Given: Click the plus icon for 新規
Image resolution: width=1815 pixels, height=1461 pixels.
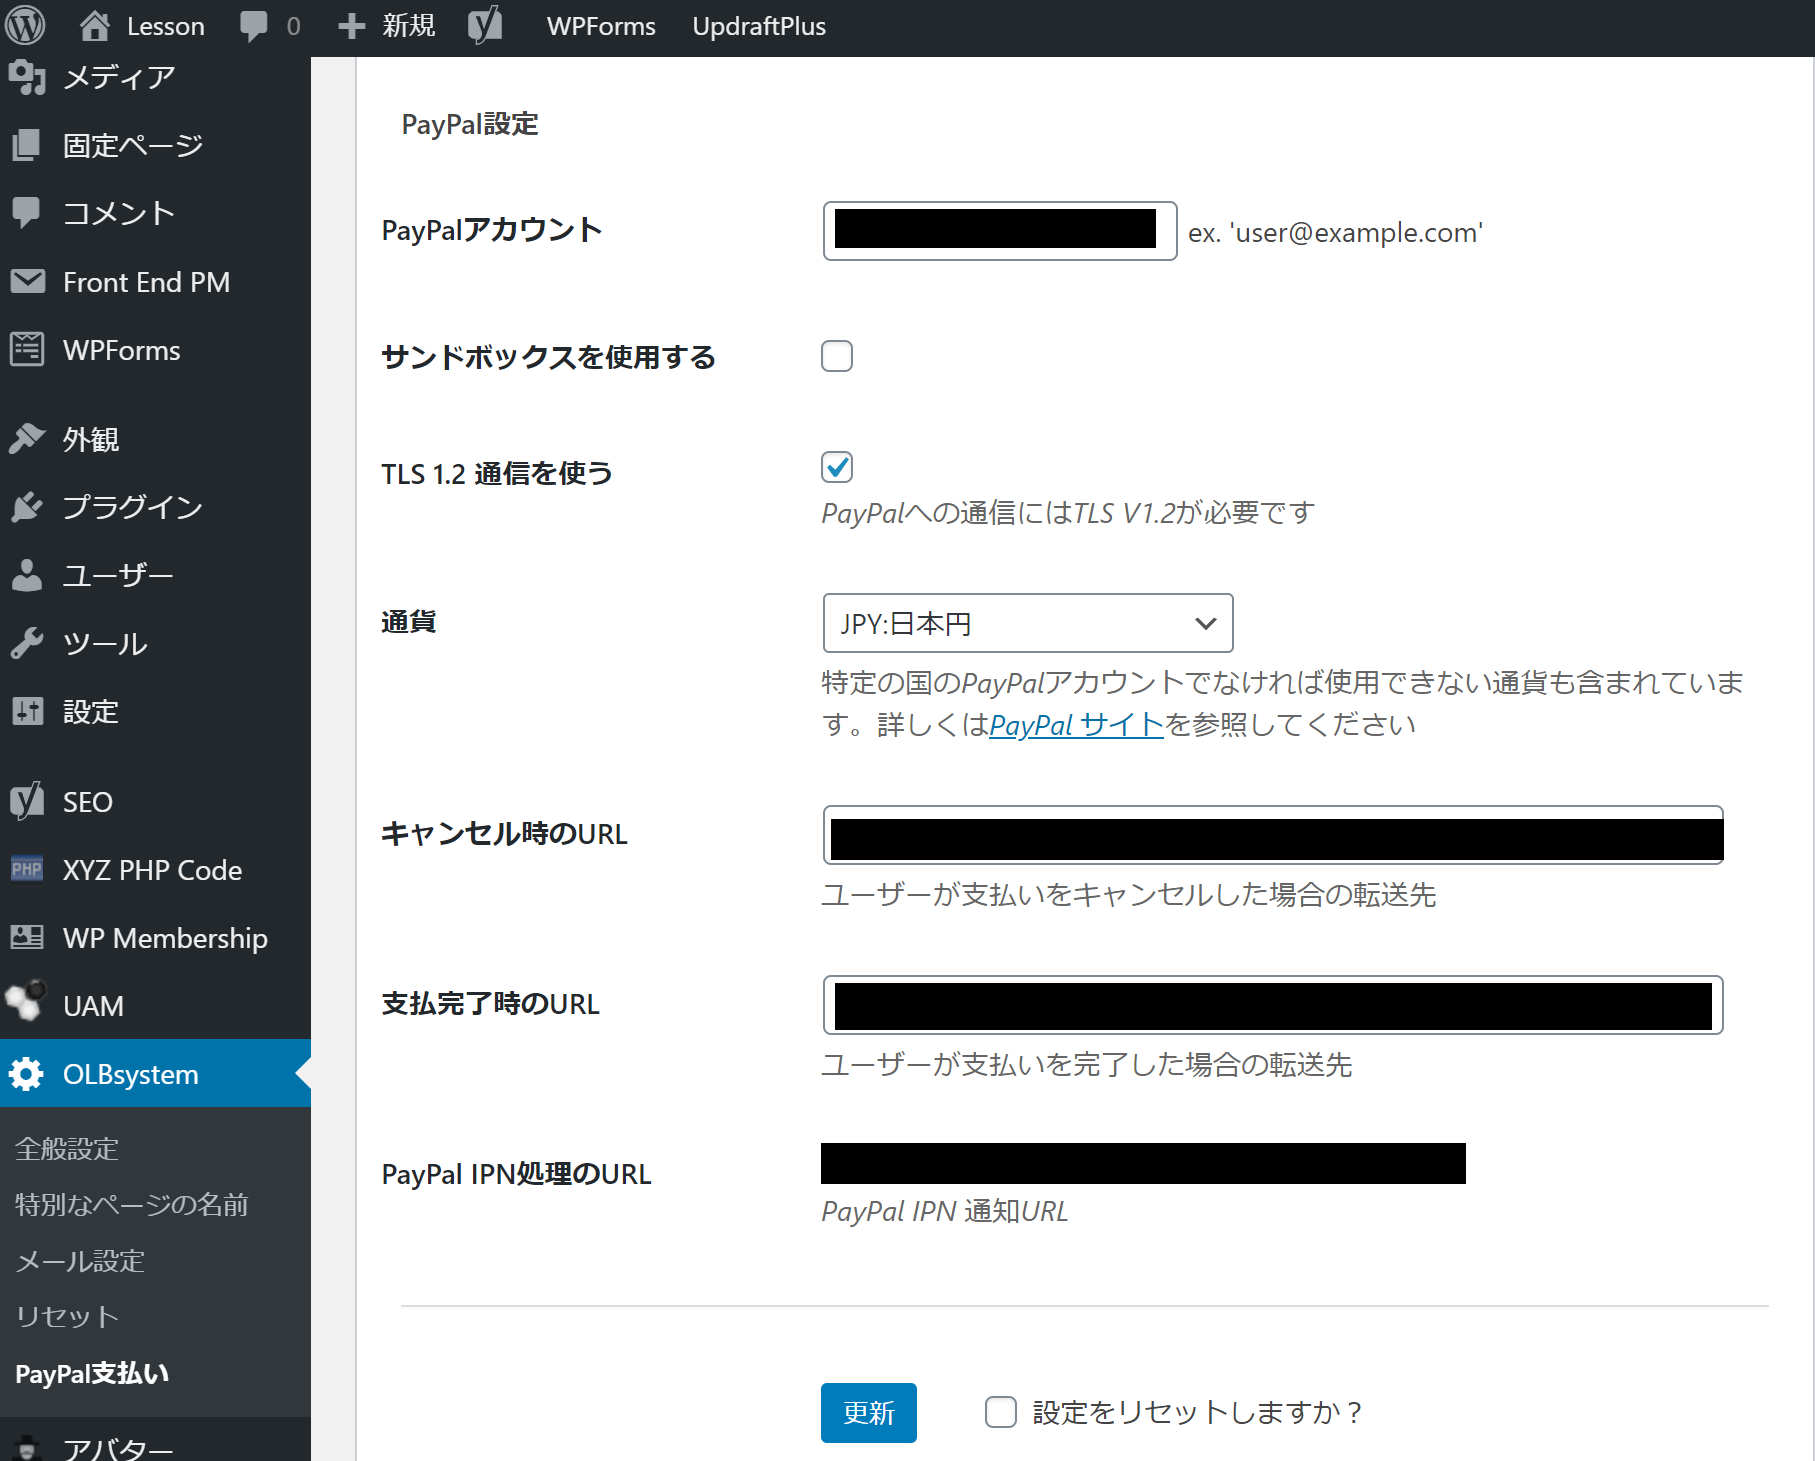Looking at the screenshot, I should tap(351, 26).
